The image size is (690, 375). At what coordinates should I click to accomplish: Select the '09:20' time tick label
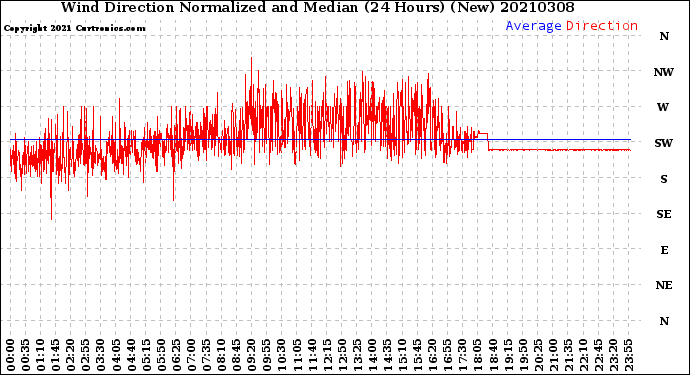coord(251,355)
